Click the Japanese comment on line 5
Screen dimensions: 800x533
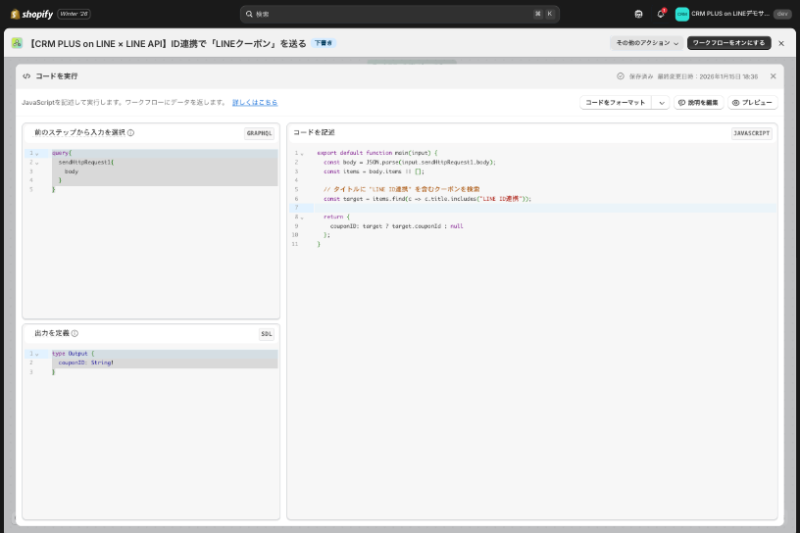click(402, 189)
